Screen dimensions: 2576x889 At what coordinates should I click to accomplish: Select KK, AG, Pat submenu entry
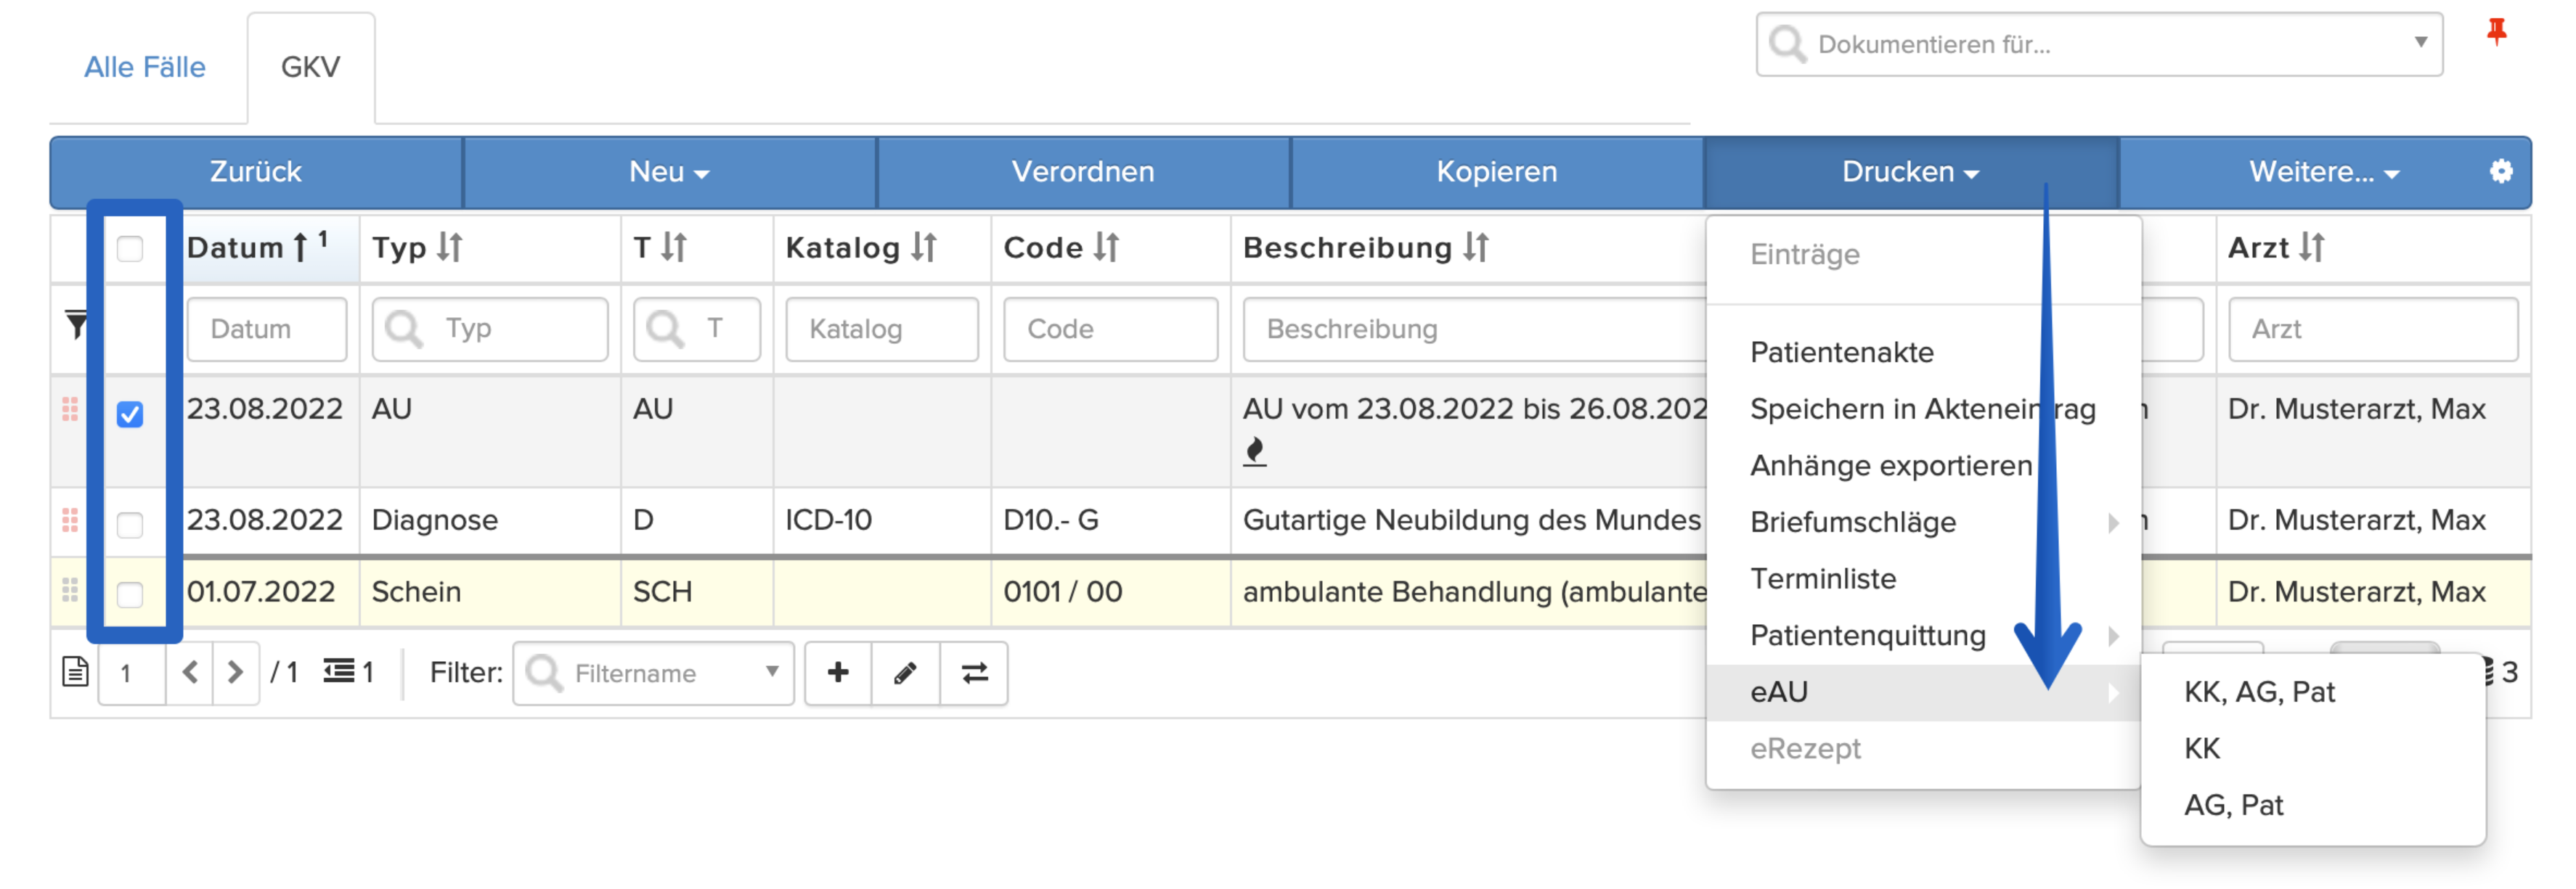tap(2259, 692)
